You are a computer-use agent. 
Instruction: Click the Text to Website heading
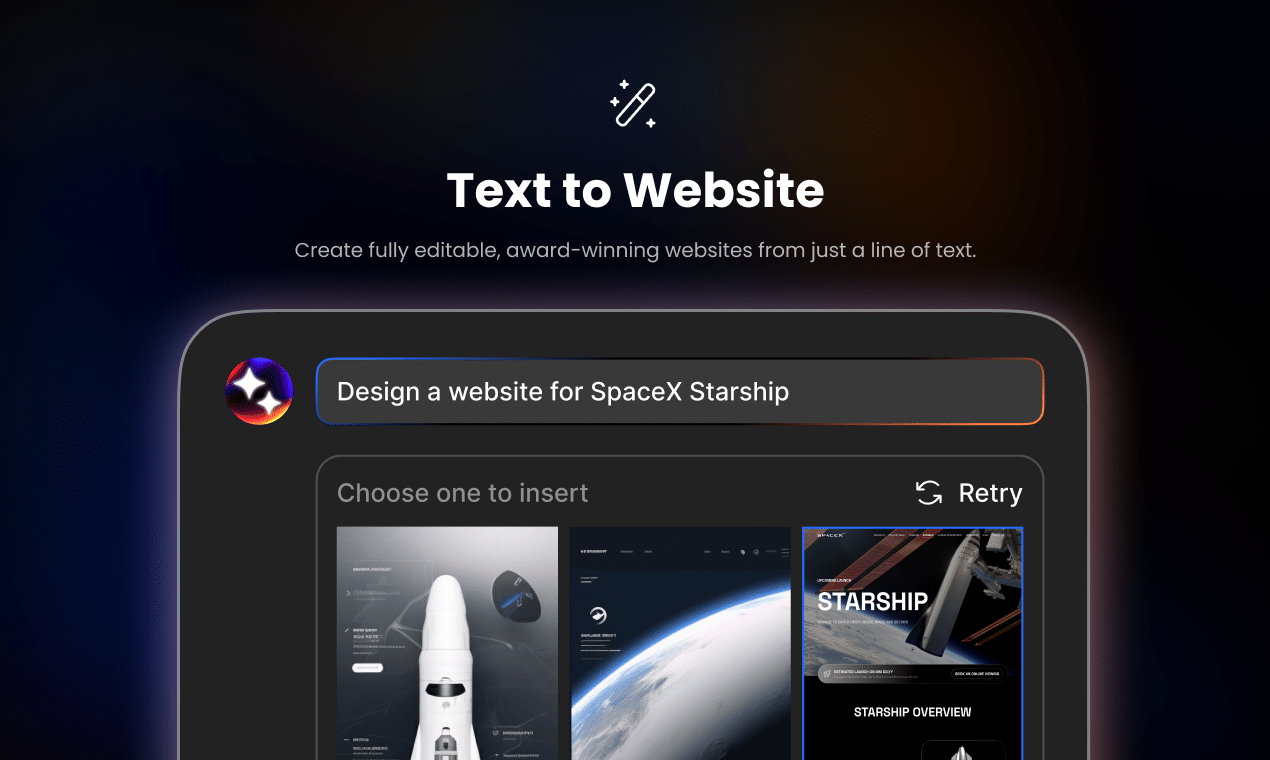[x=635, y=190]
